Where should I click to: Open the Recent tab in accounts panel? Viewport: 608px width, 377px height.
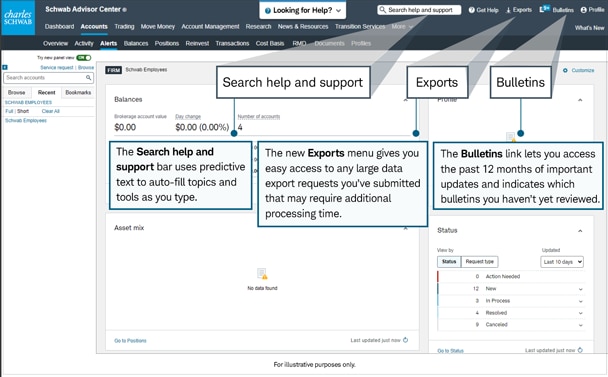click(47, 92)
